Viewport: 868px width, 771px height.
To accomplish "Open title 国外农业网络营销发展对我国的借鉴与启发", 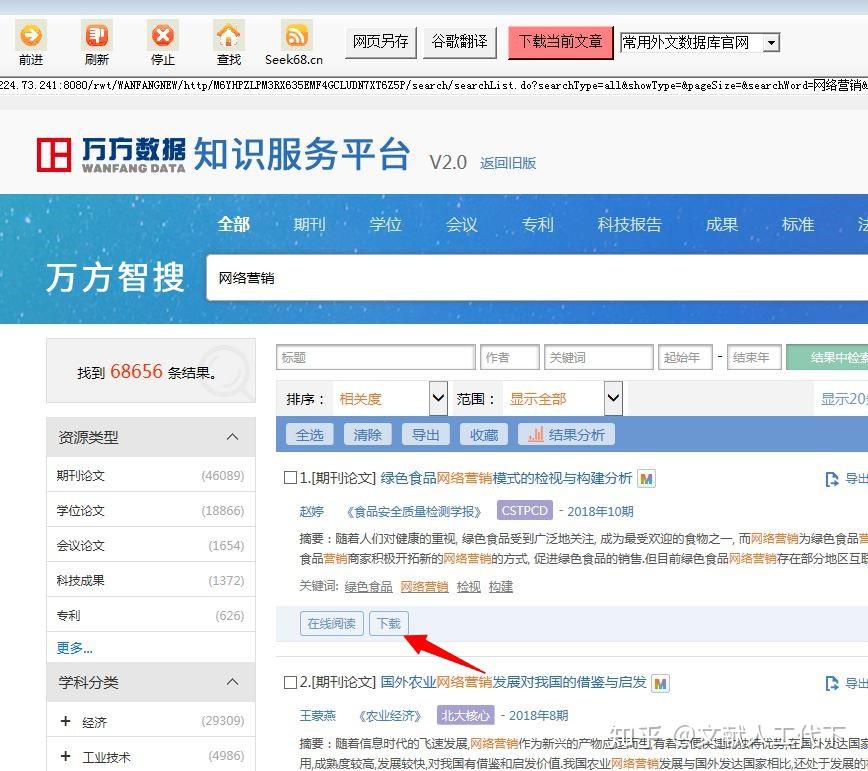I will (x=513, y=682).
